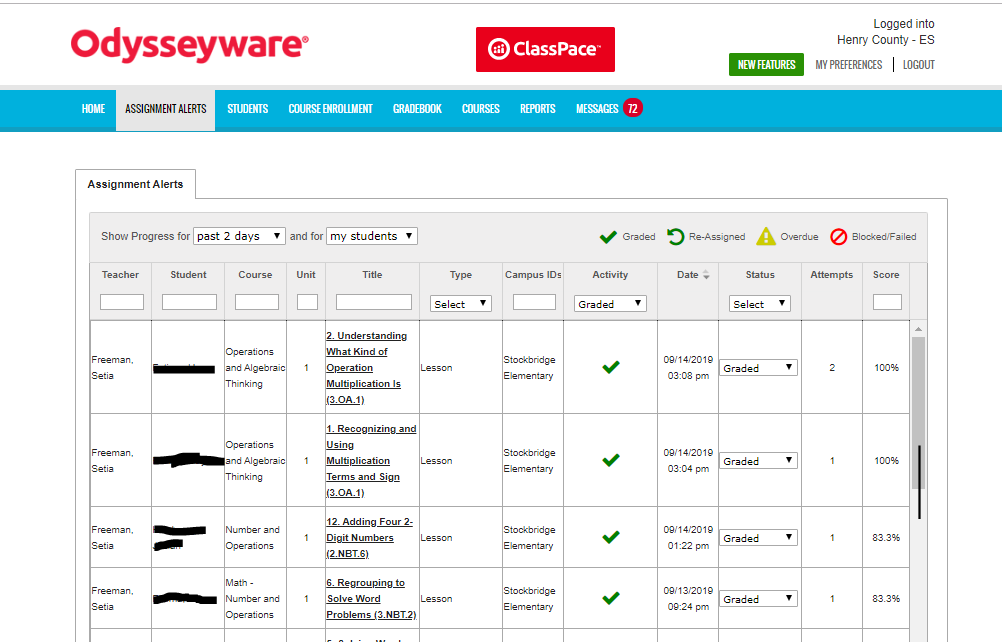The width and height of the screenshot is (1002, 642).
Task: Click date cell 09/13/2019 09:24 pm
Action: tap(688, 599)
